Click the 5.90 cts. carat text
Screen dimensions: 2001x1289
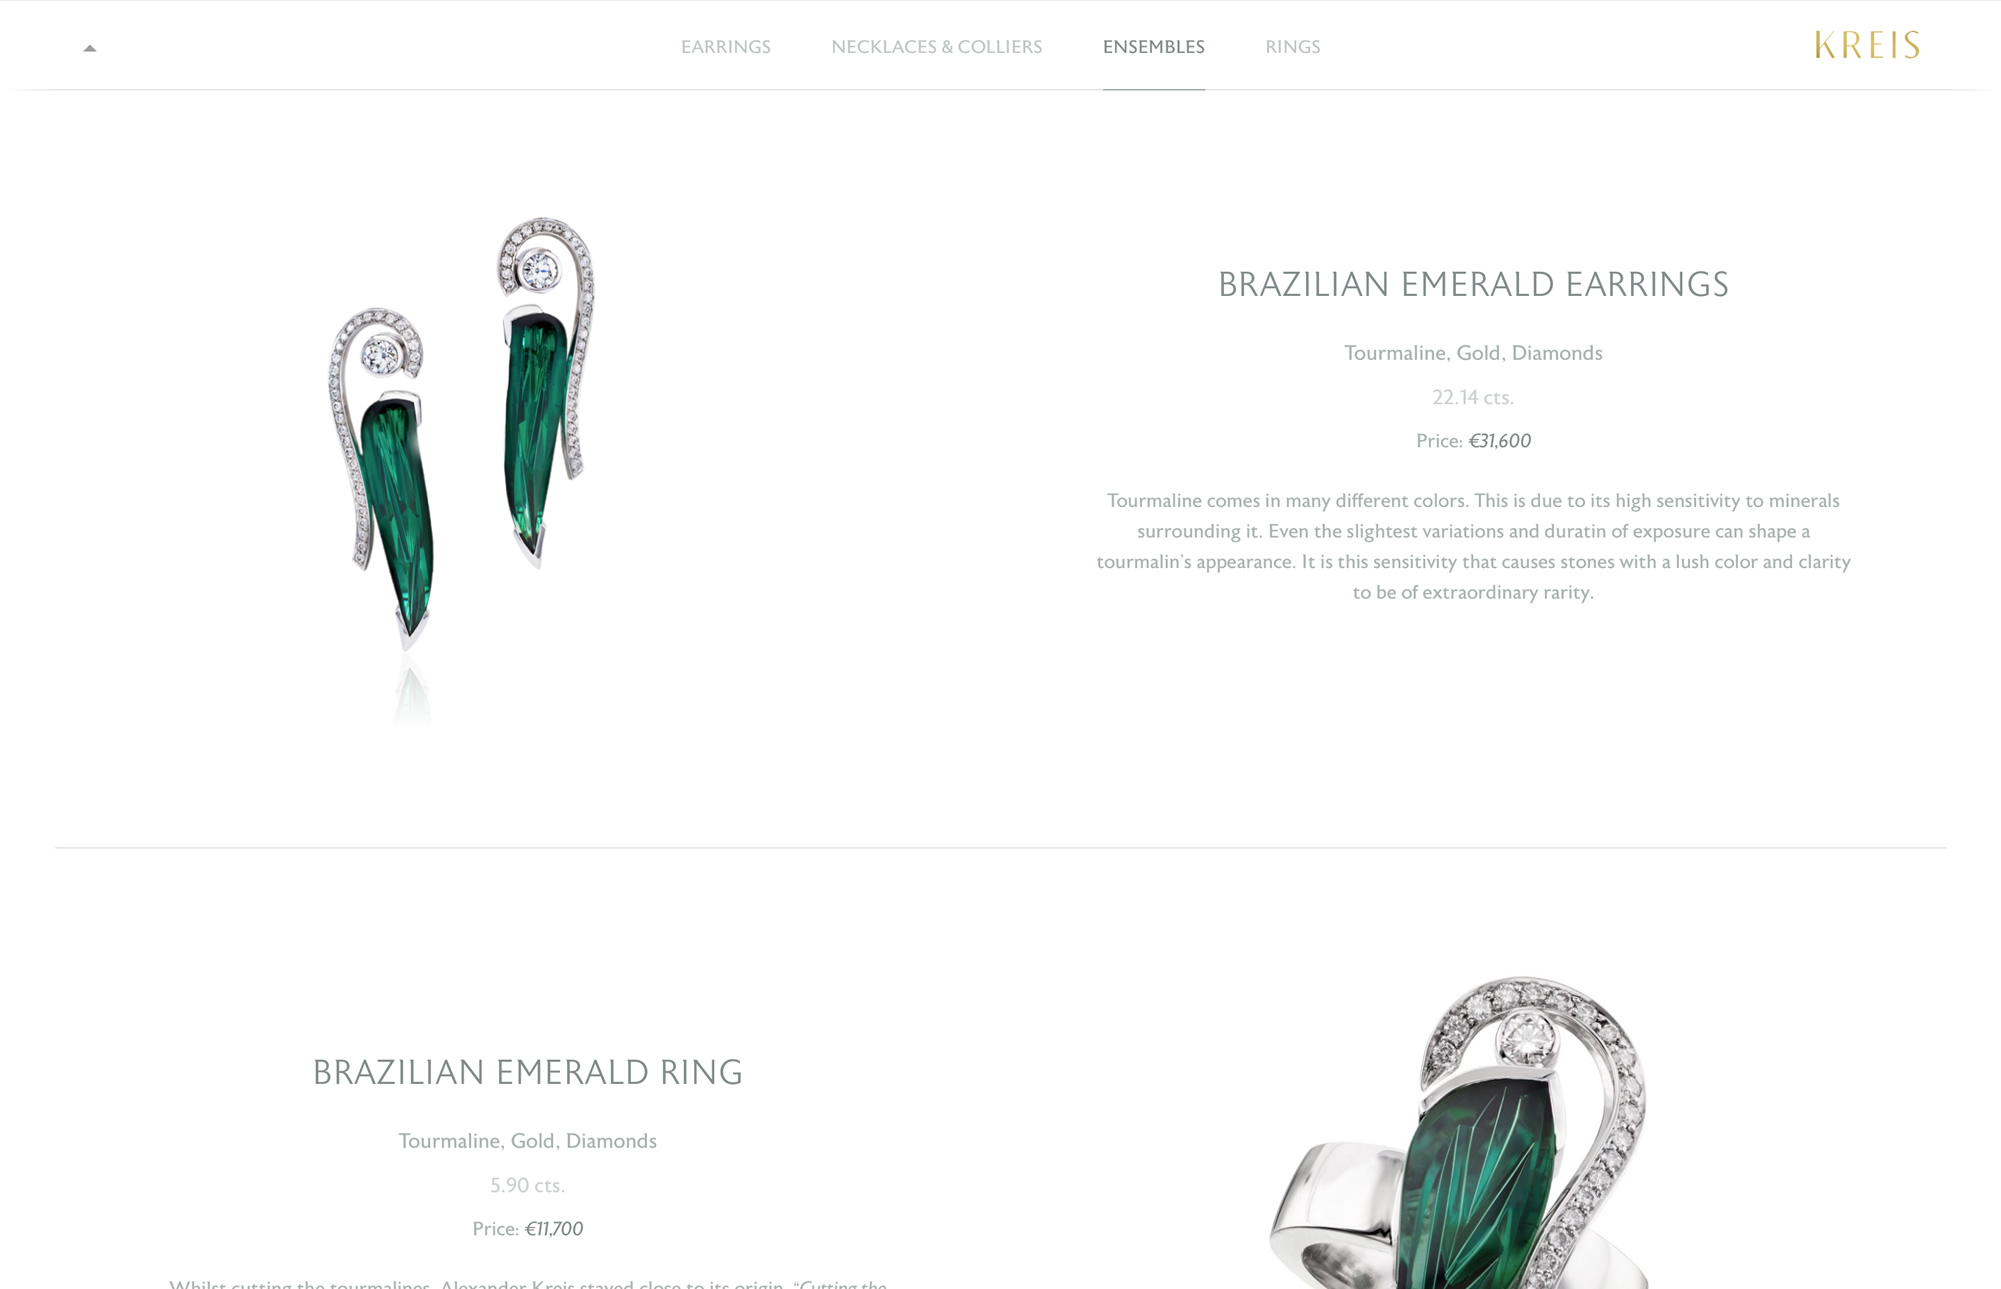point(528,1185)
